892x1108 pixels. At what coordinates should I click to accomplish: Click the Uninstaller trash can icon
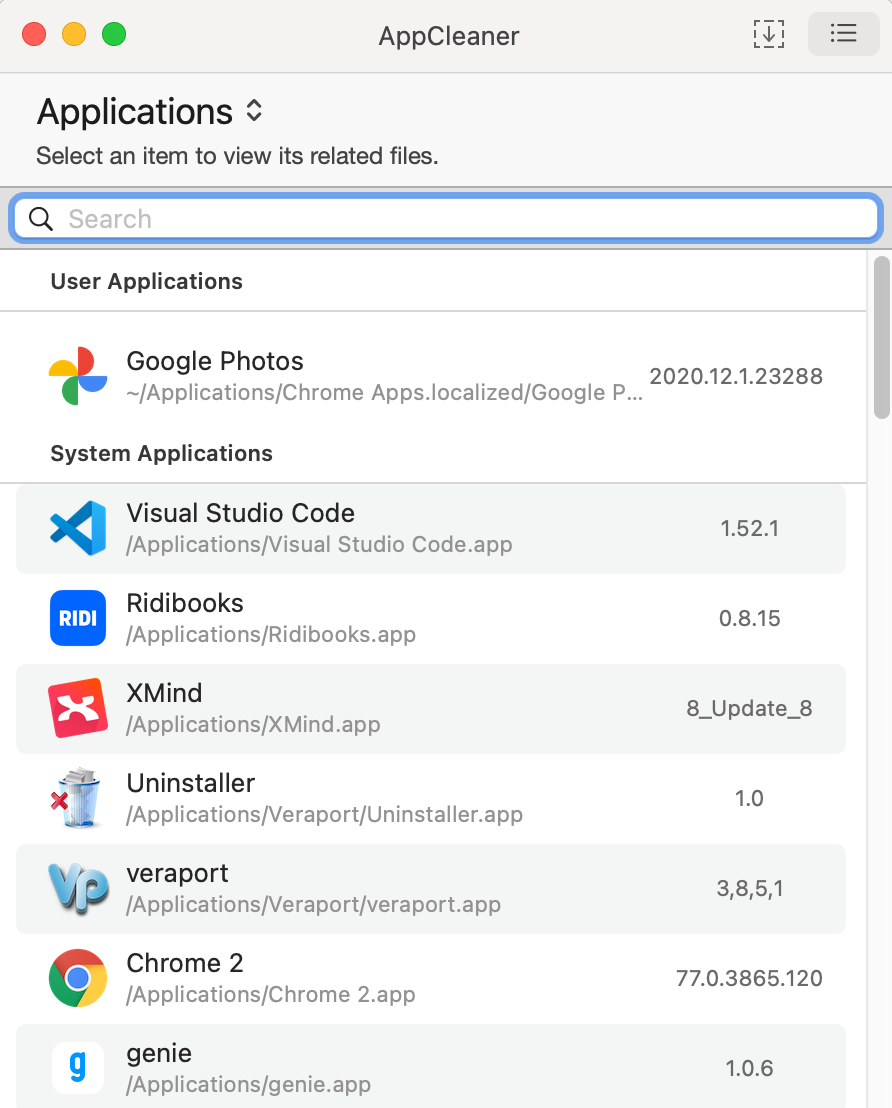point(76,798)
